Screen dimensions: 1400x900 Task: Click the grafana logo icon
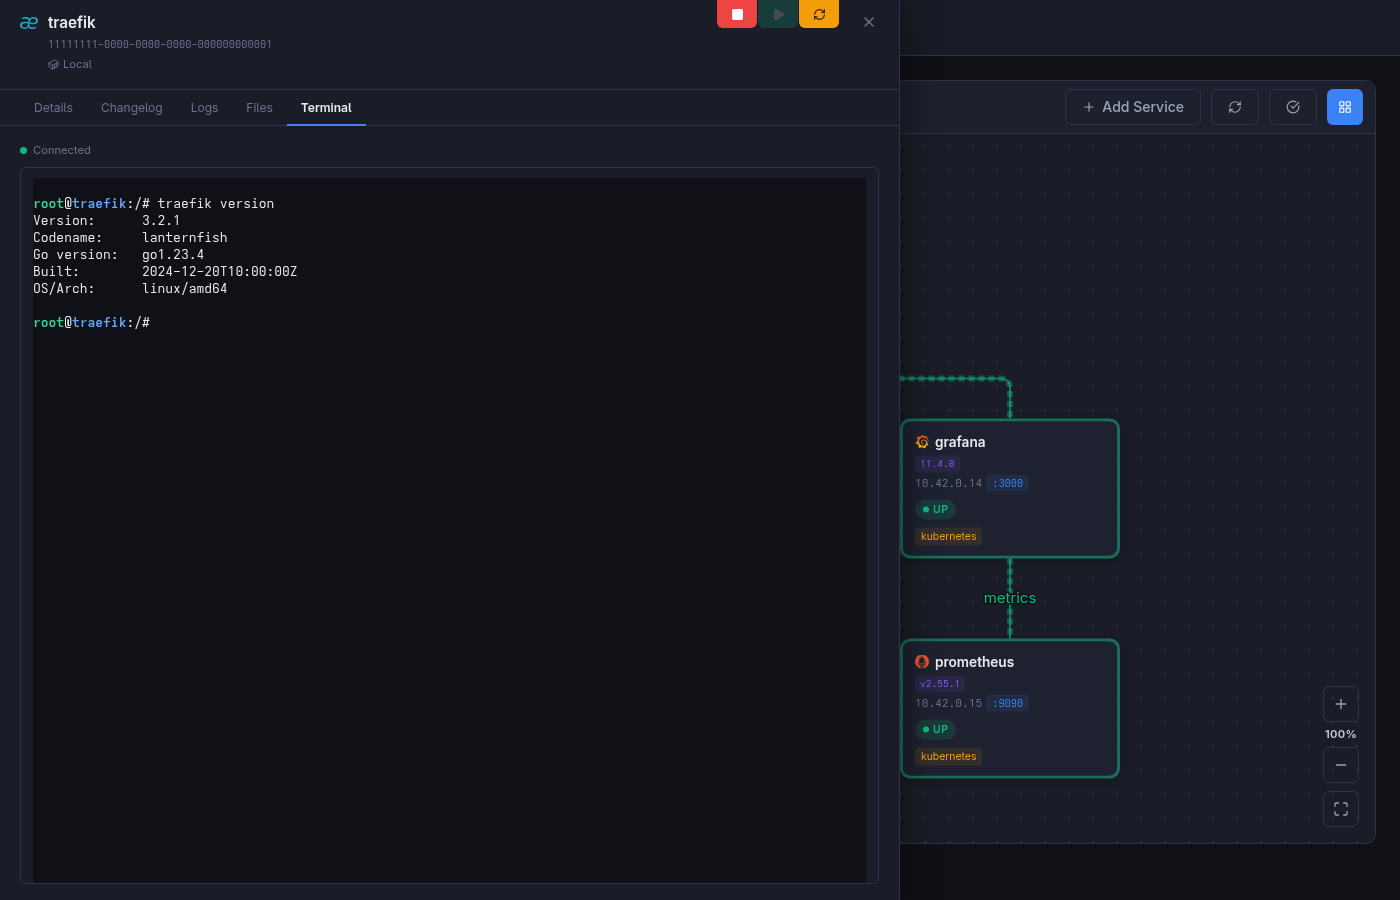pyautogui.click(x=922, y=442)
